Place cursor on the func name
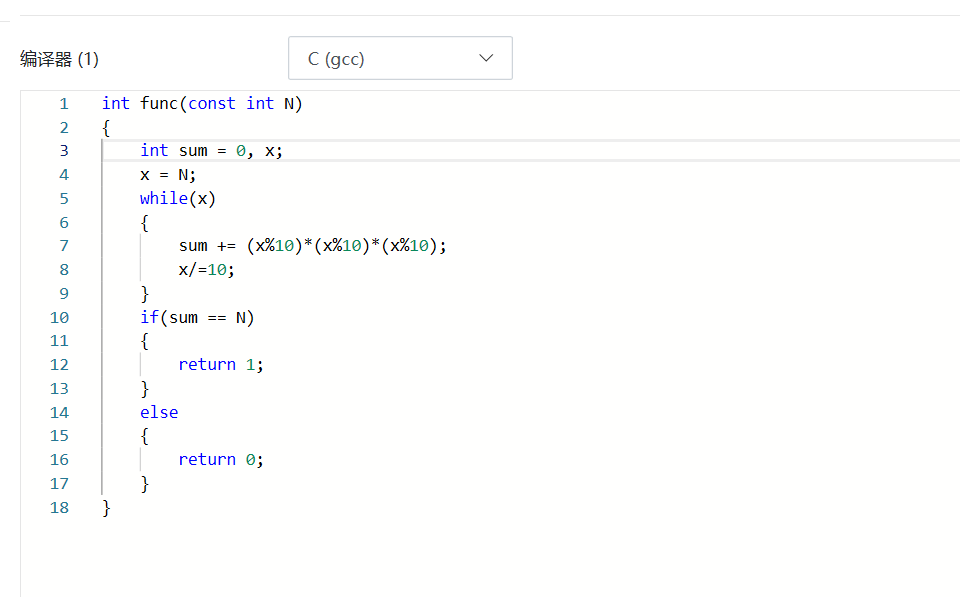 coord(159,103)
